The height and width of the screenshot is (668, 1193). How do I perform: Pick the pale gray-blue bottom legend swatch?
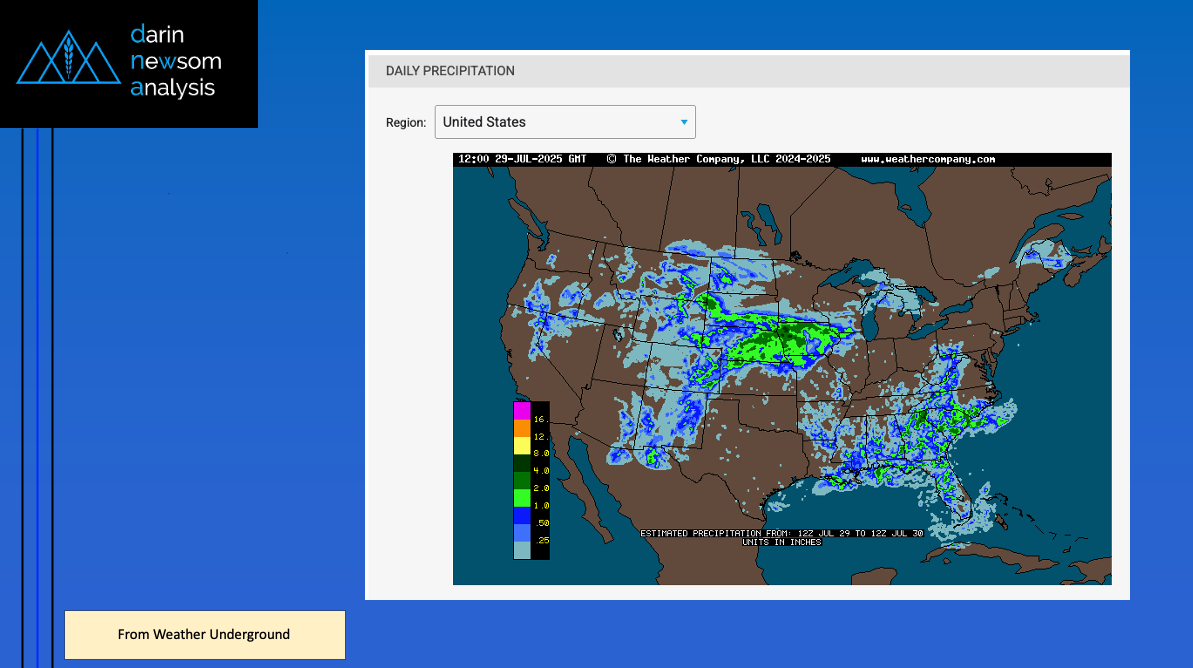pyautogui.click(x=522, y=550)
